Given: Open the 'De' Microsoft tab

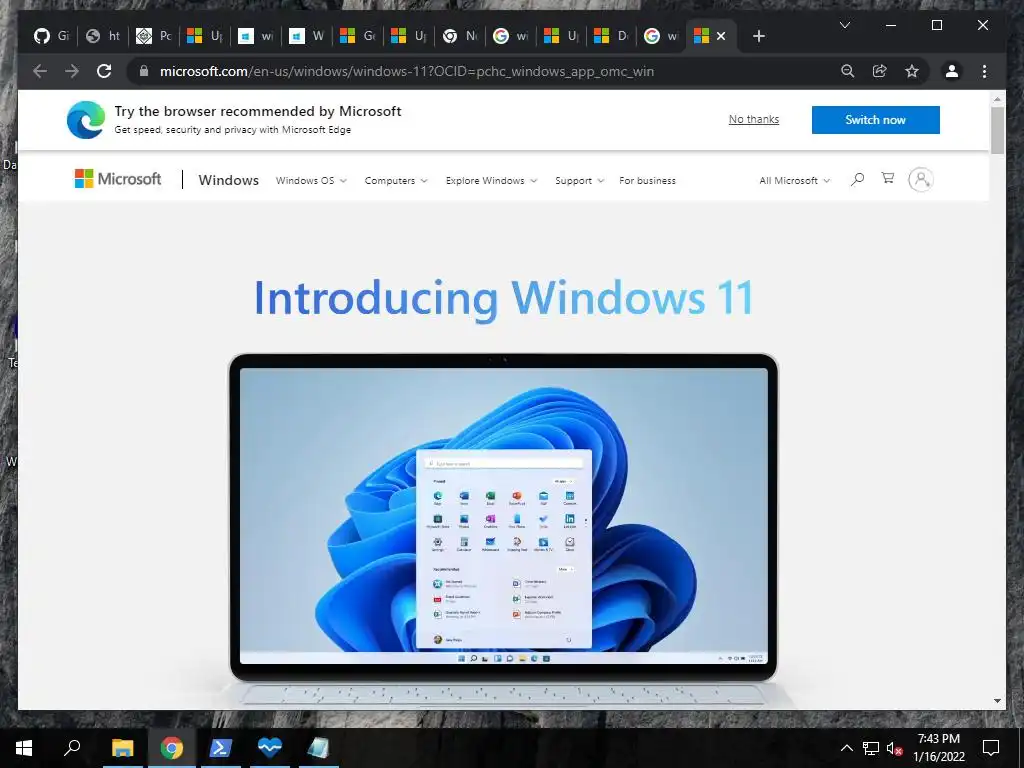Looking at the screenshot, I should [x=612, y=36].
